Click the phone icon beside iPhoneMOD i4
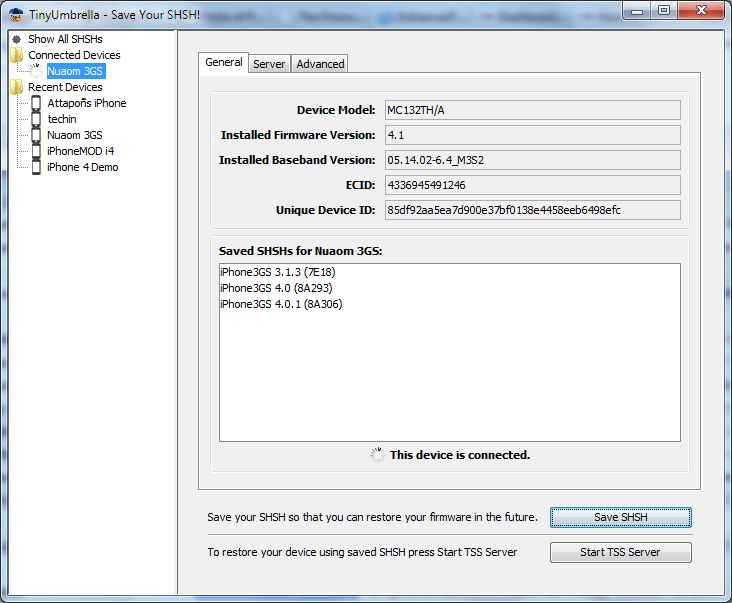732x603 pixels. [x=36, y=151]
